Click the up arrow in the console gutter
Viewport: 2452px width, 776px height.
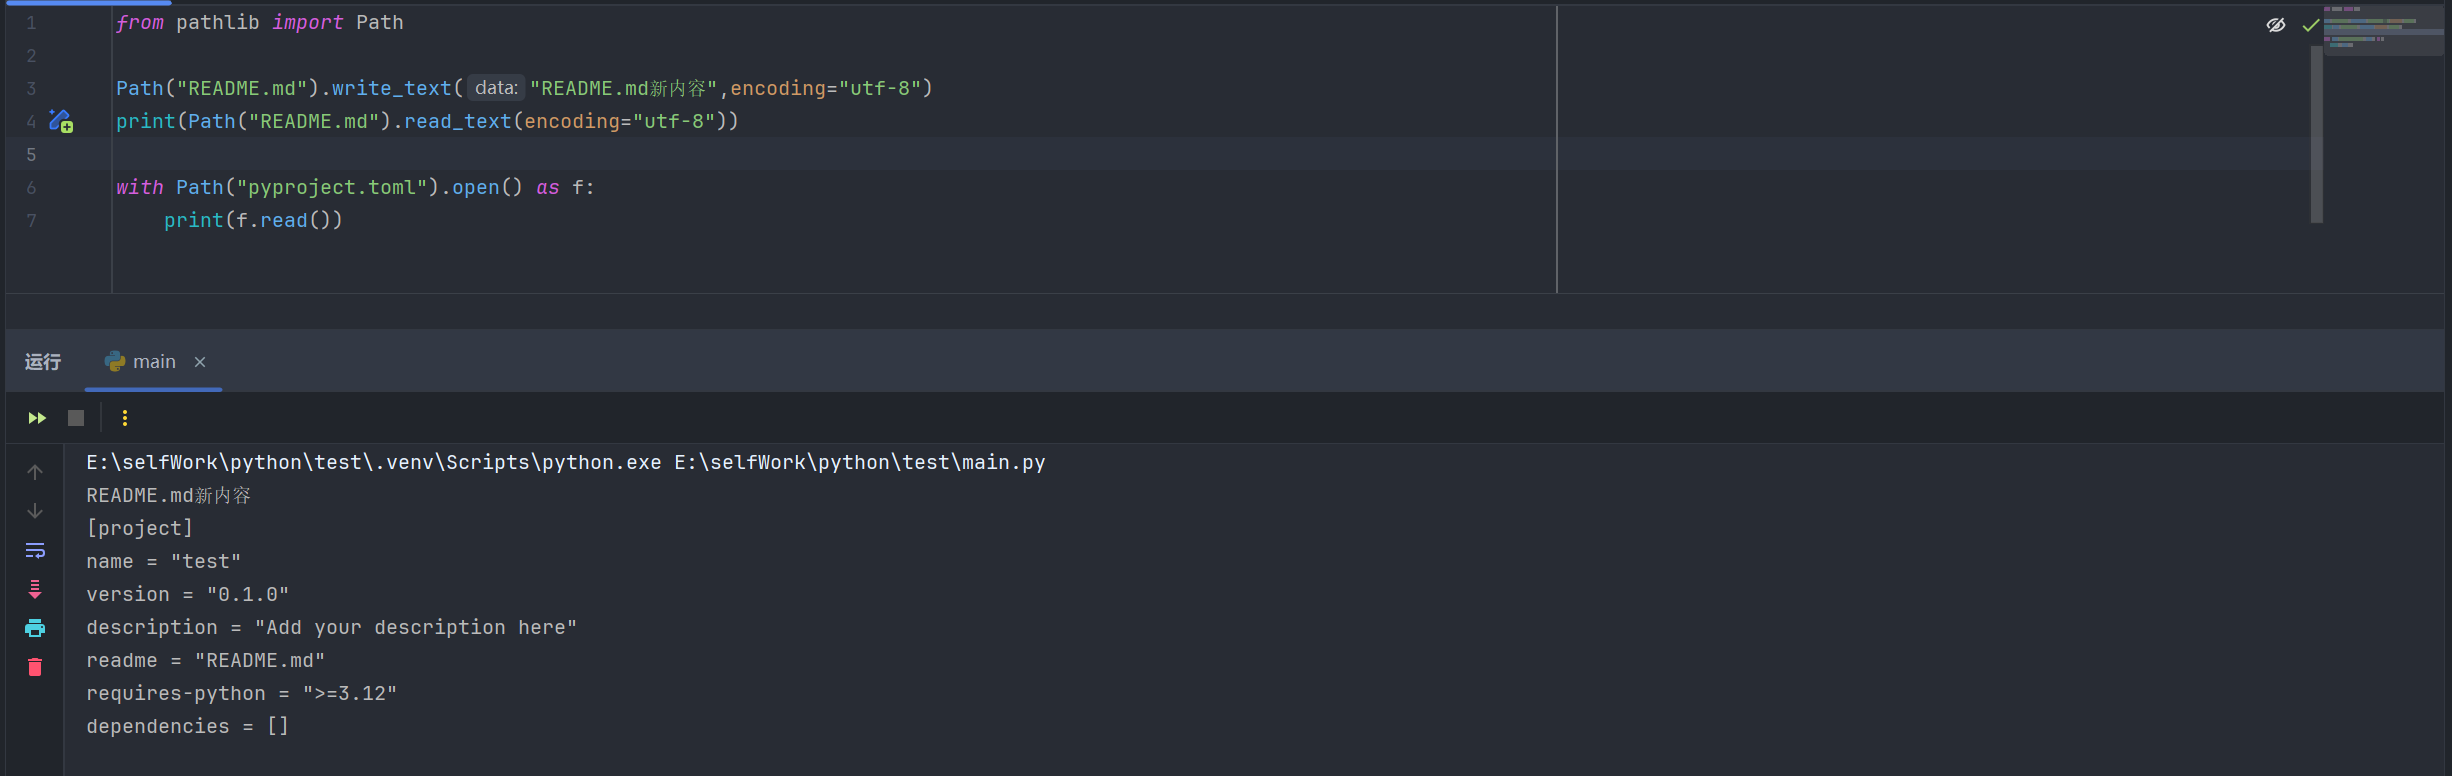pyautogui.click(x=35, y=472)
